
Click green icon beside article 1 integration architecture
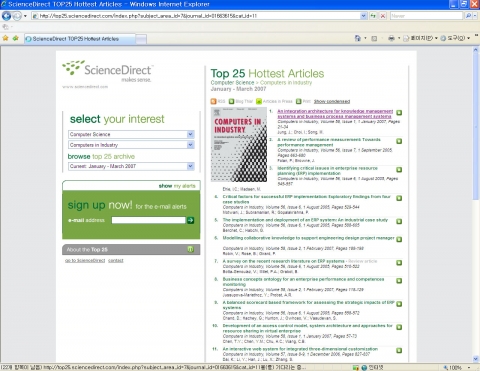coord(399,113)
